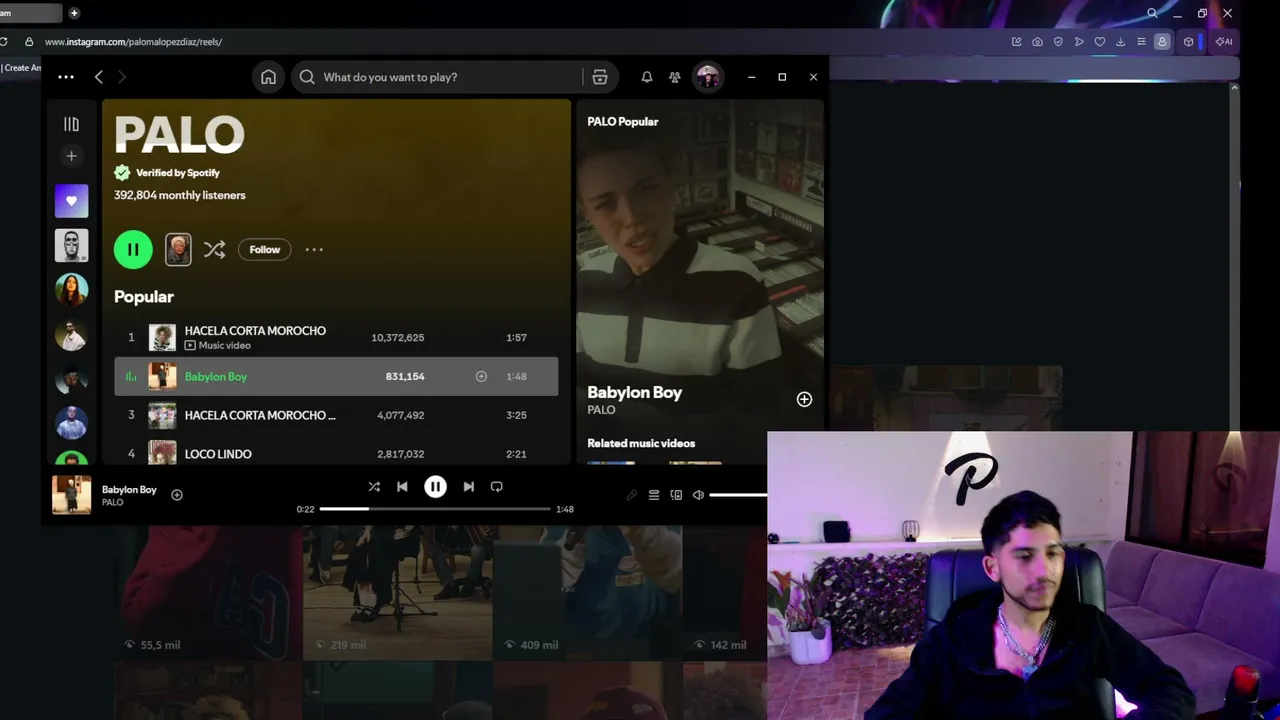Pause playback in bottom player bar

pos(435,487)
